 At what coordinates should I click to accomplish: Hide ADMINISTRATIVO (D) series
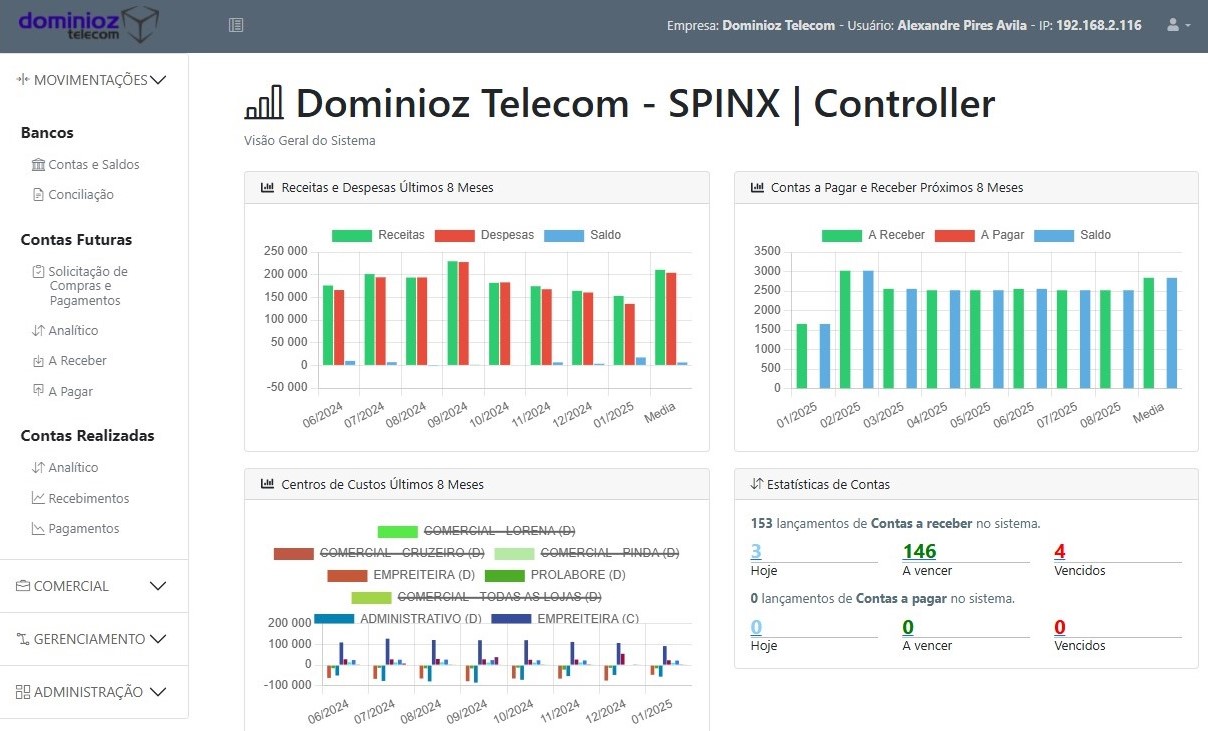click(398, 619)
